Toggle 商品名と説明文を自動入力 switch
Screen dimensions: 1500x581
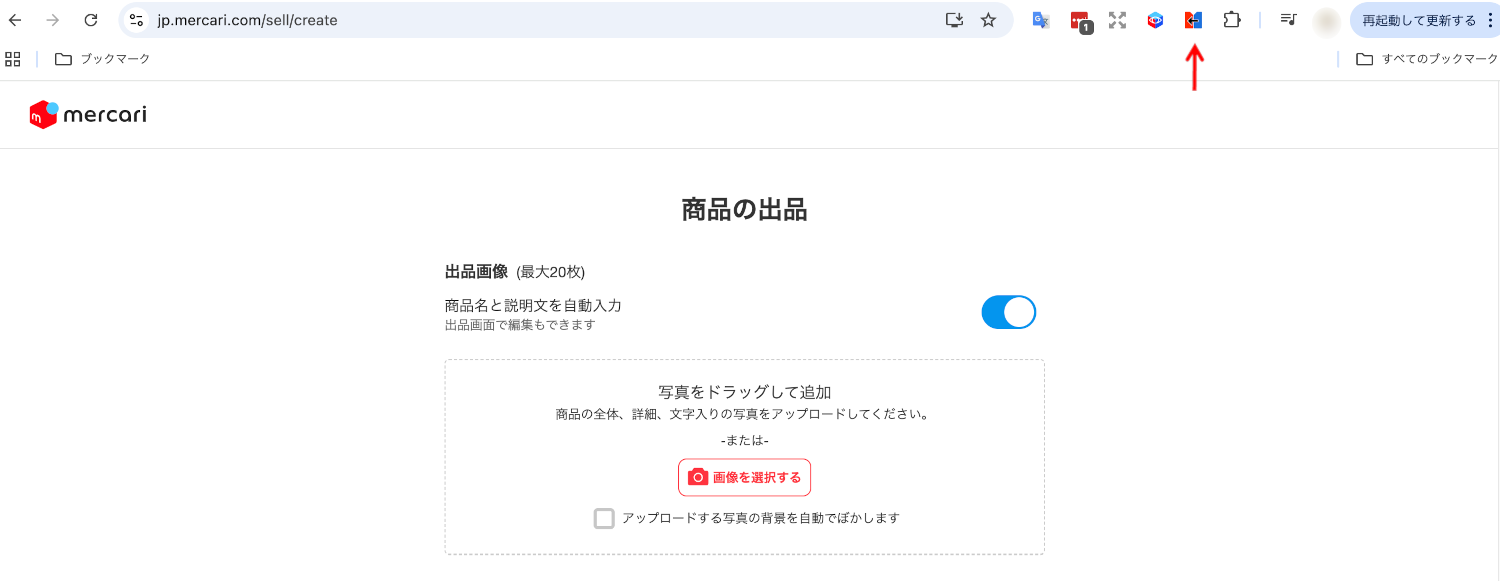click(x=1008, y=312)
